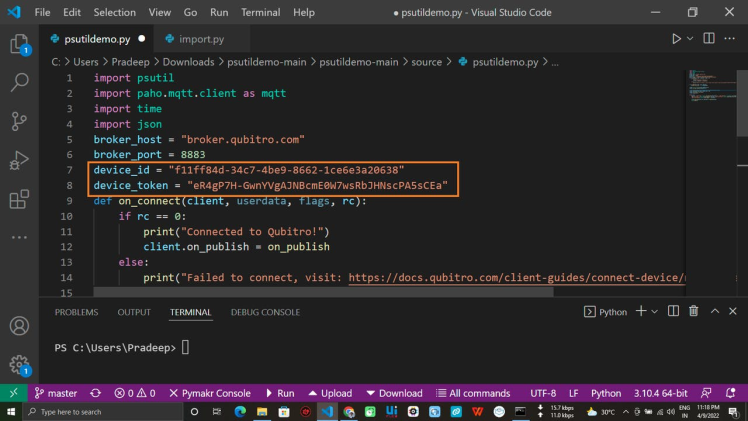This screenshot has width=748, height=421.
Task: Open the Run and Debug view
Action: pyautogui.click(x=18, y=161)
